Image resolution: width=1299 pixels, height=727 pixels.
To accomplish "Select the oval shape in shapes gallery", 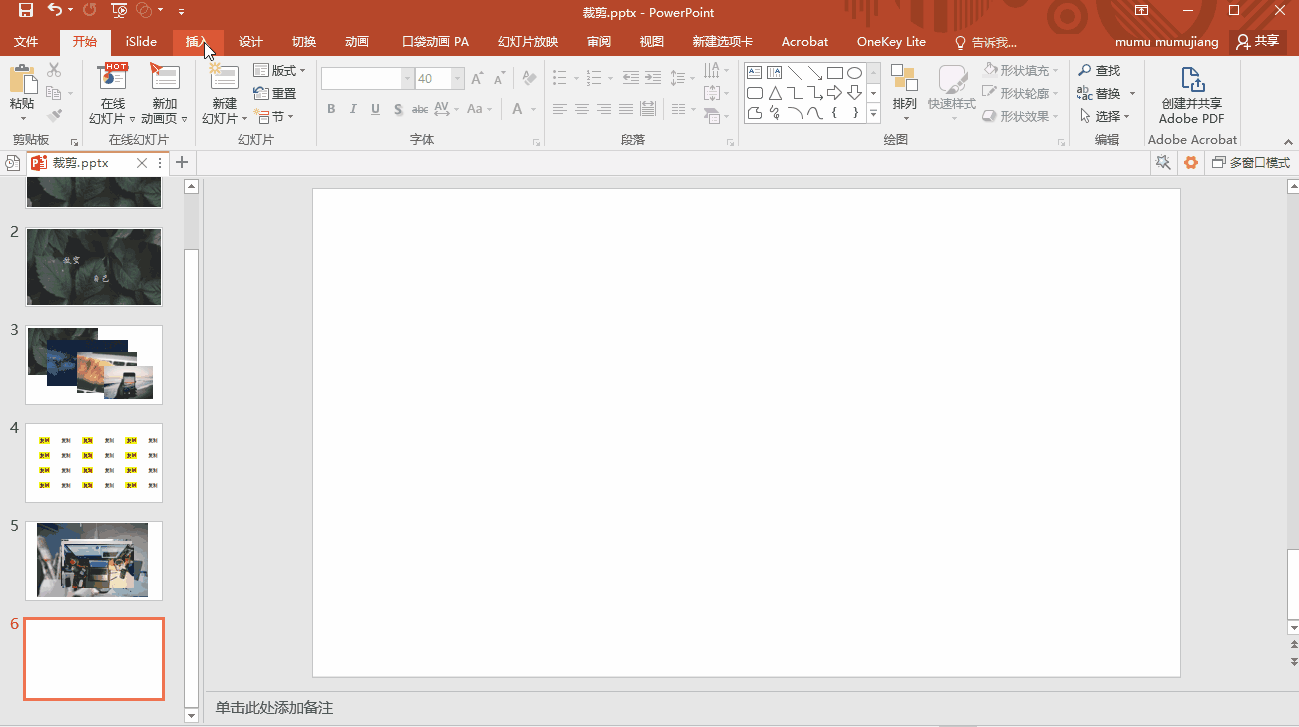I will 854,73.
